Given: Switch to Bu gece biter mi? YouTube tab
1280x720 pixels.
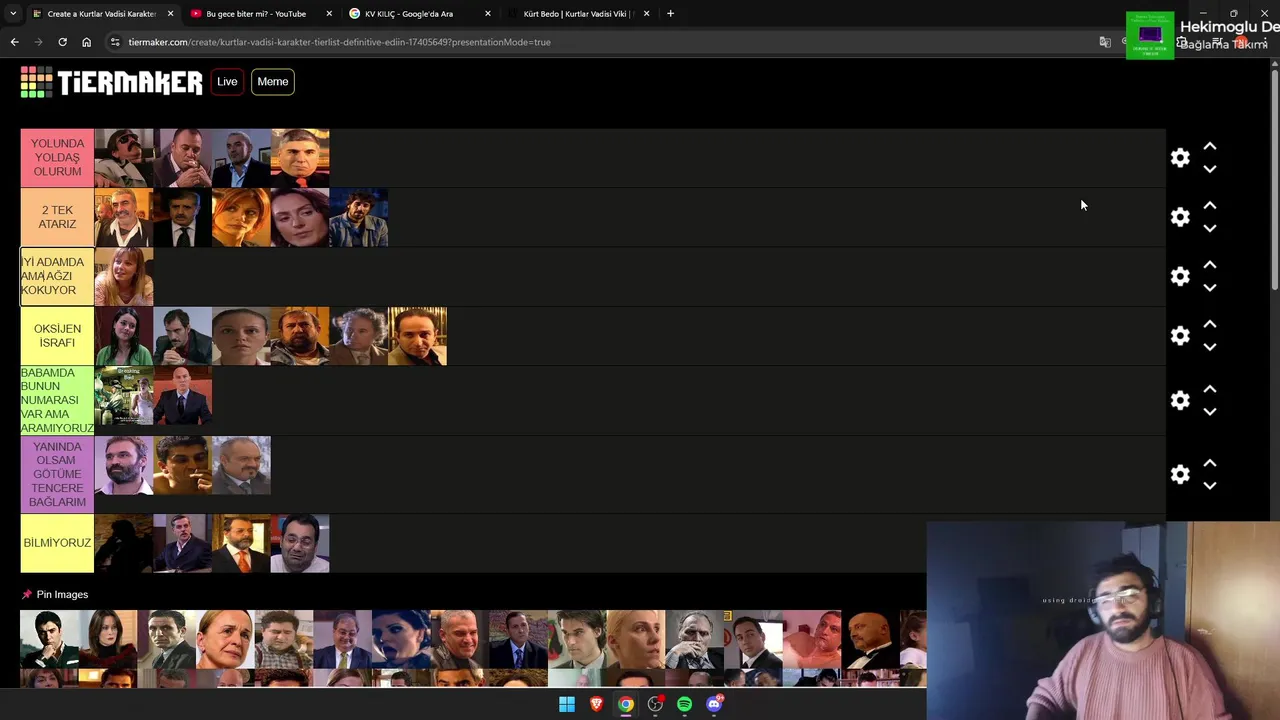Looking at the screenshot, I should 255,14.
